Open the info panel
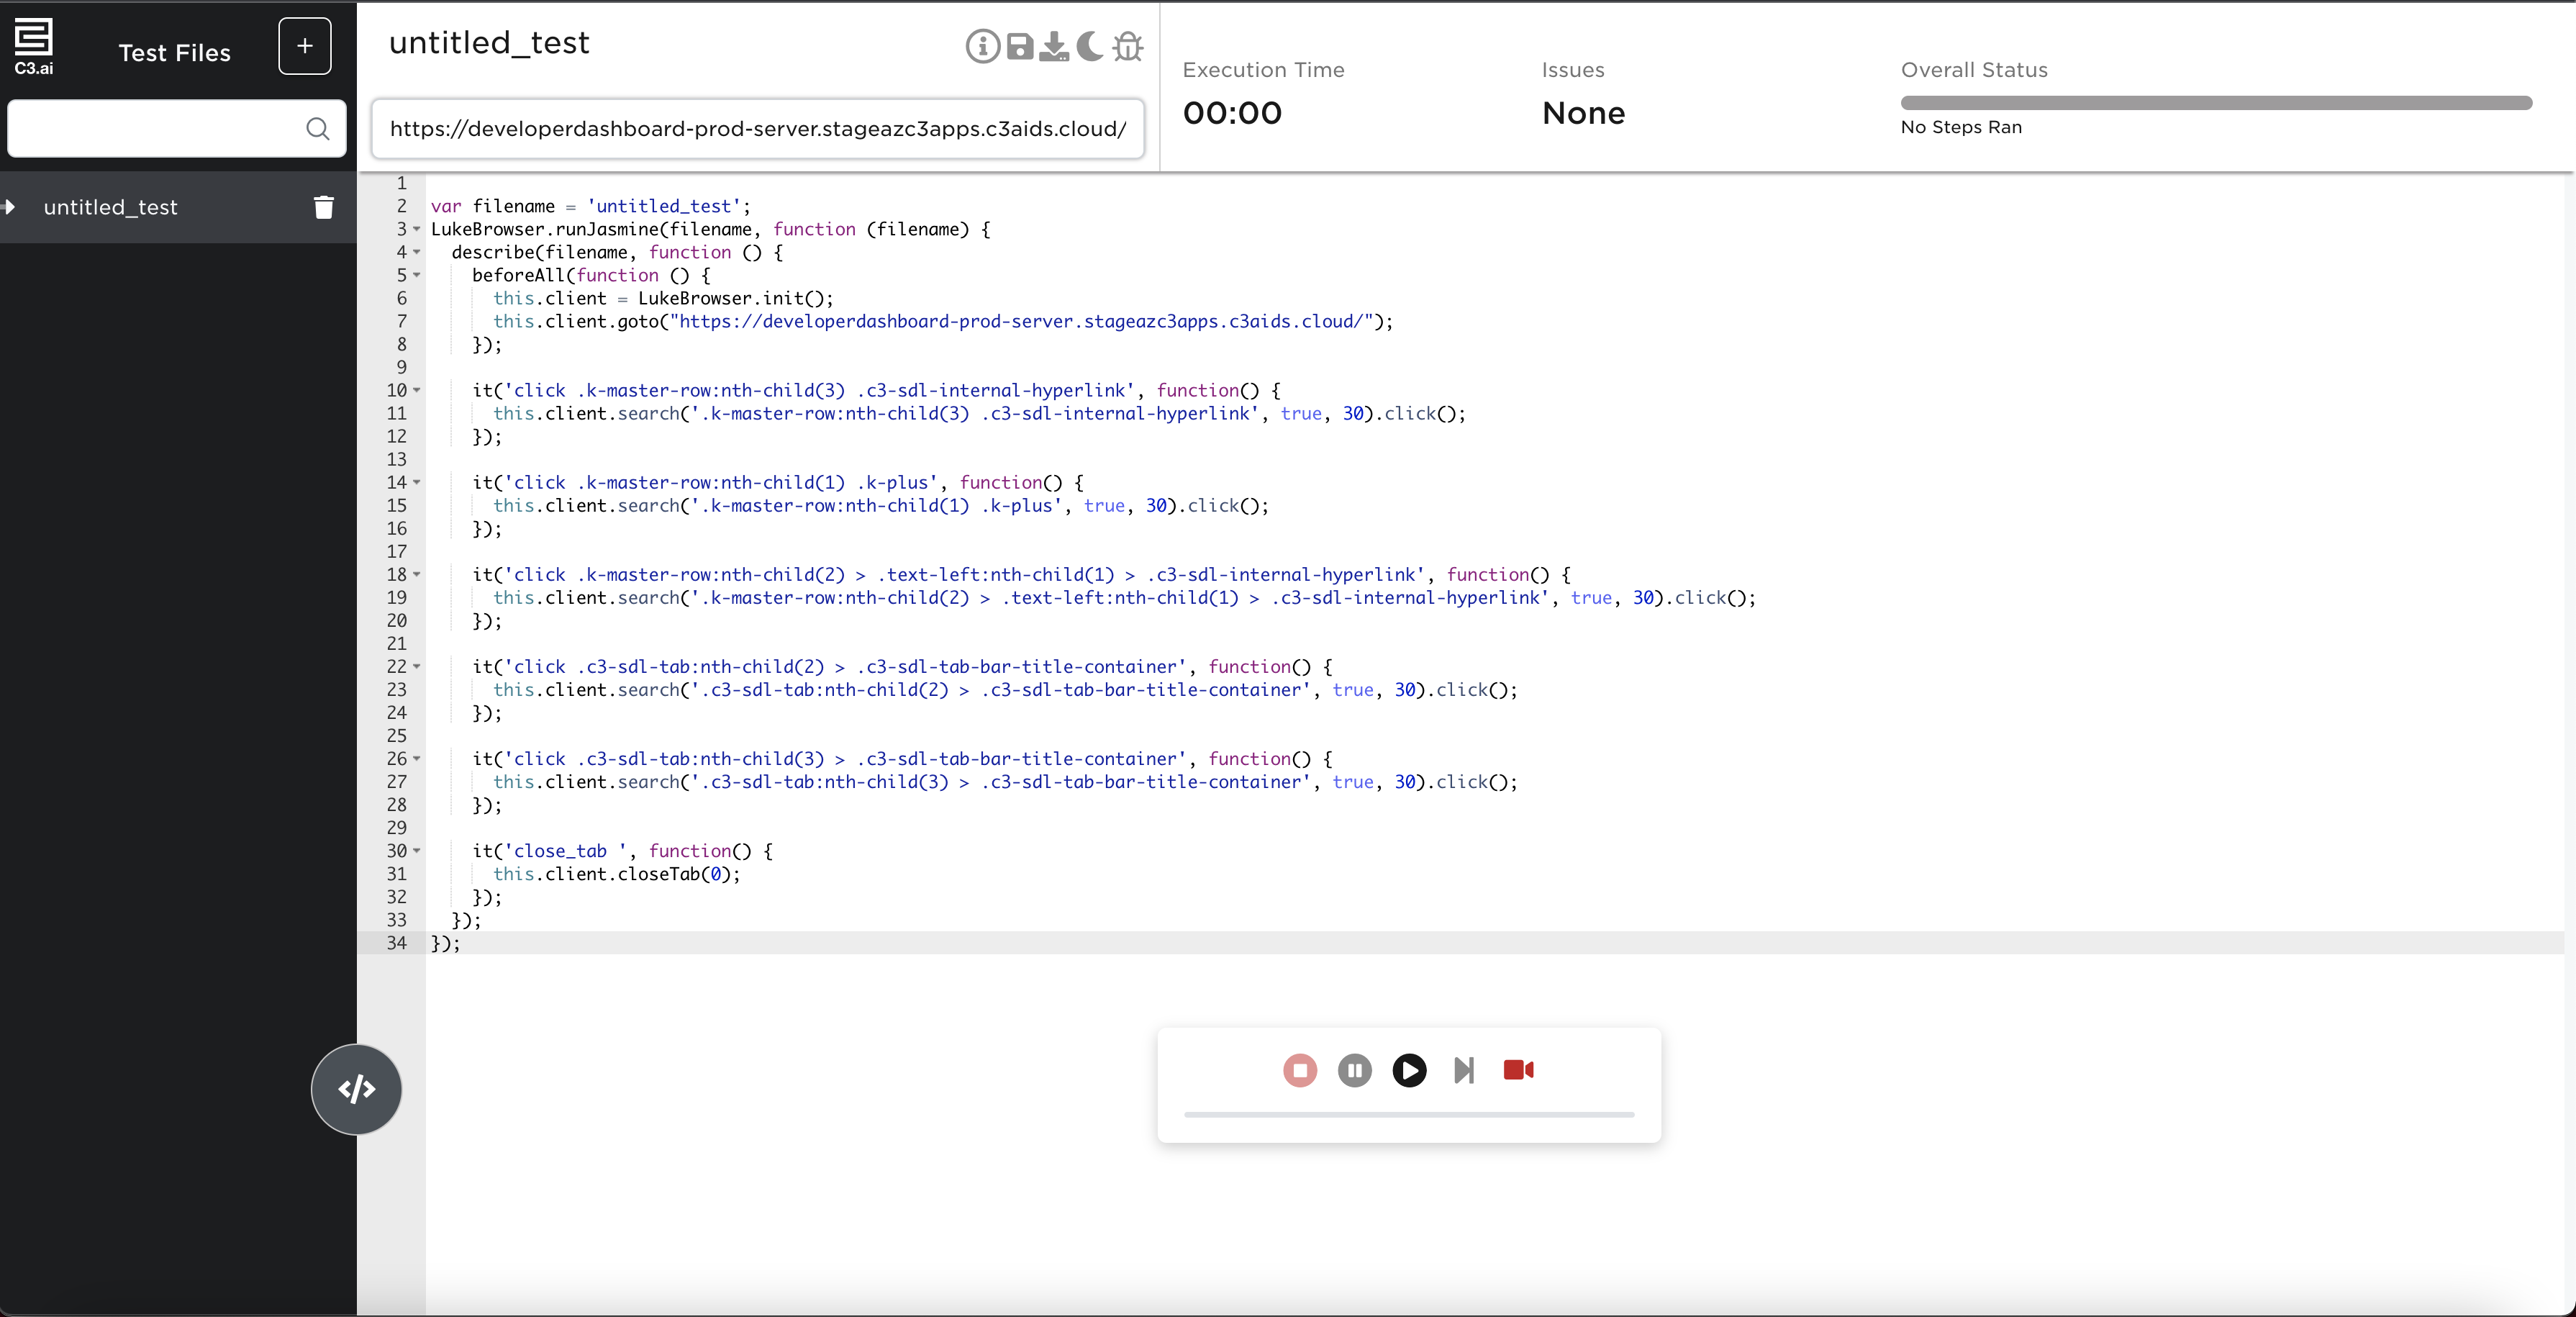The image size is (2576, 1317). tap(982, 46)
